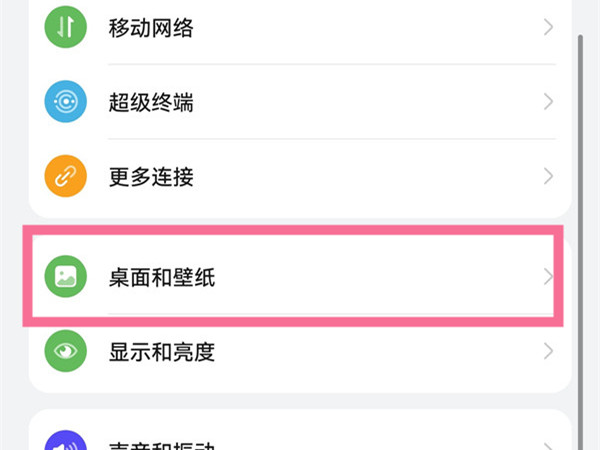Tap the green 桌面和壁纸 picture icon
This screenshot has height=450, width=600.
pos(66,277)
